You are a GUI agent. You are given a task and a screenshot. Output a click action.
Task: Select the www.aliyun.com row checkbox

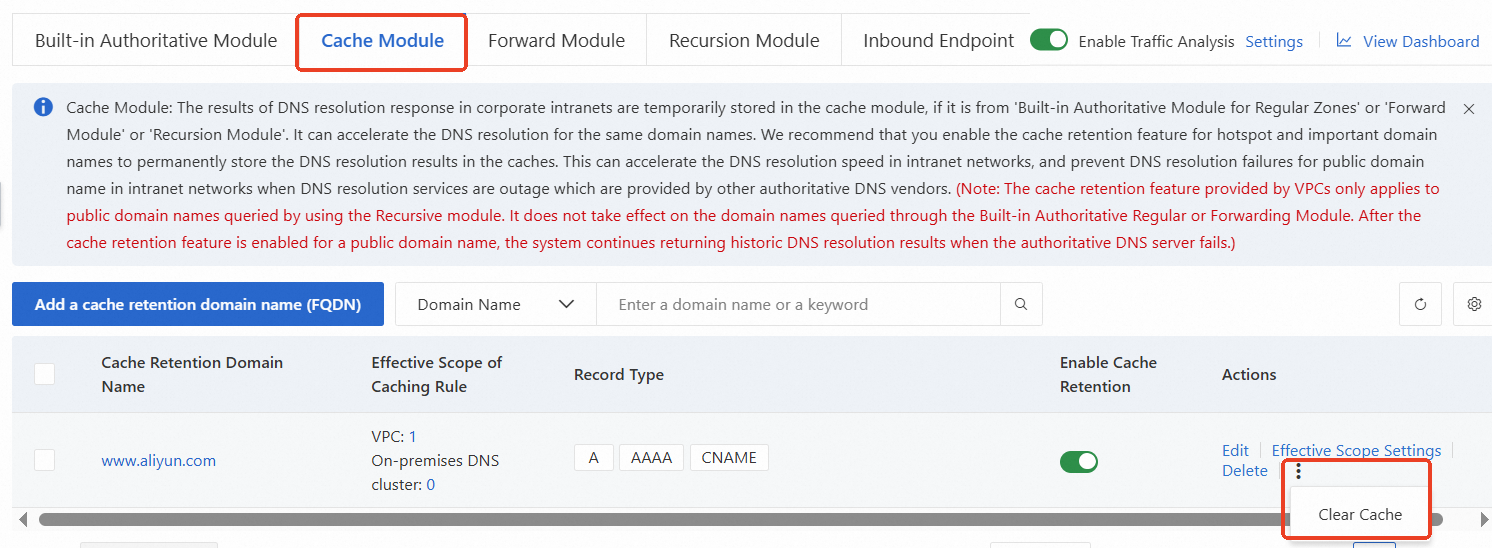(44, 460)
